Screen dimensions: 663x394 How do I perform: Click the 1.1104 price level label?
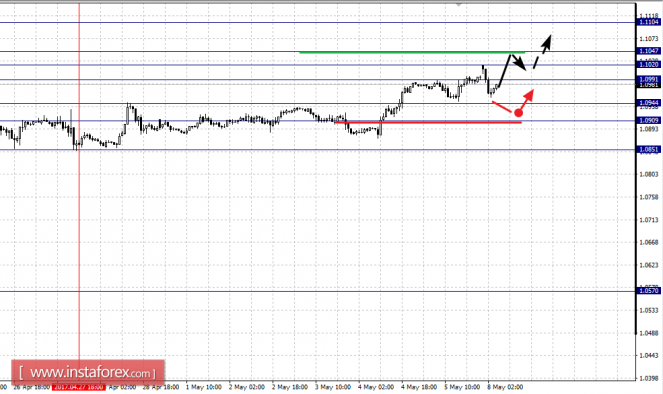pos(649,22)
